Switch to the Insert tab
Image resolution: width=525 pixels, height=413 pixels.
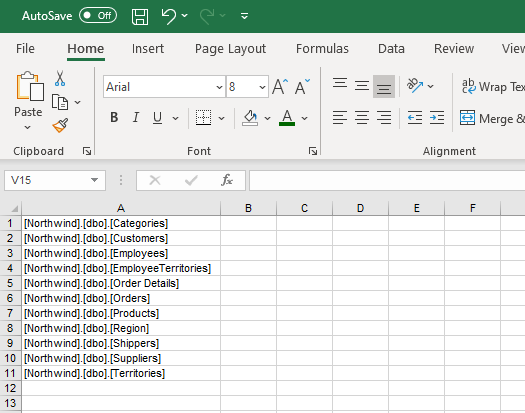point(148,49)
